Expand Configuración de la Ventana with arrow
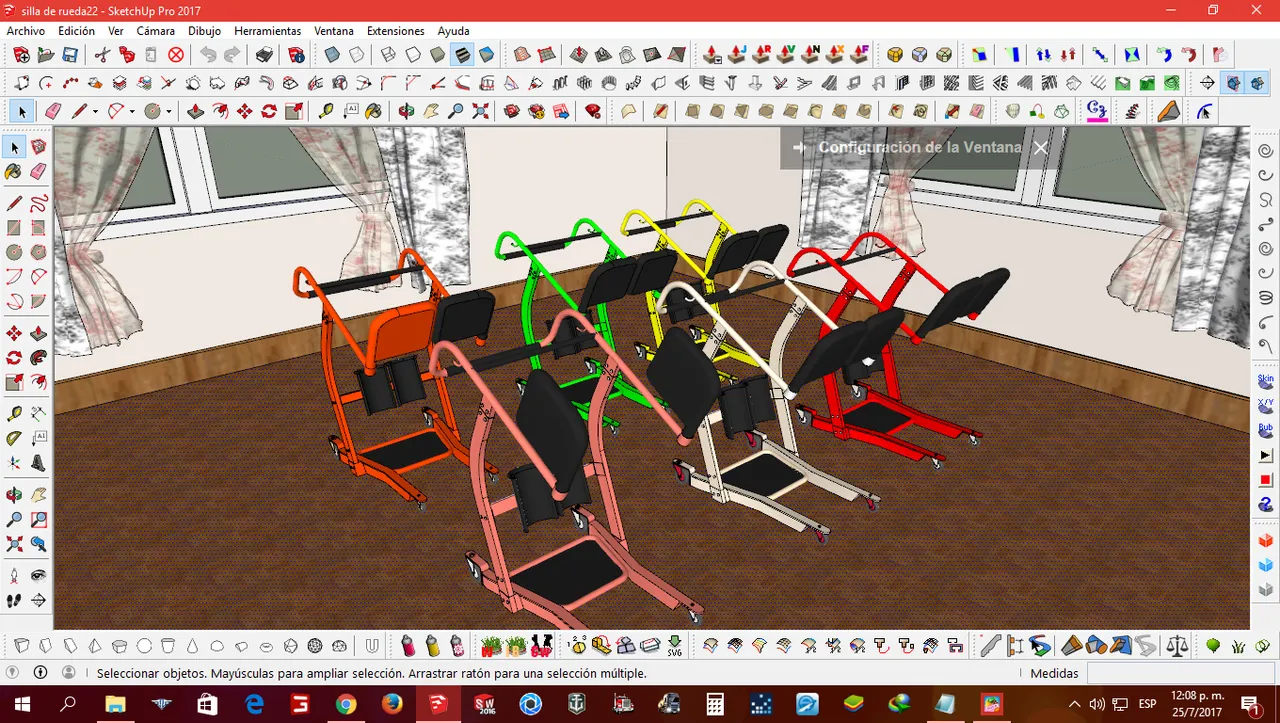1280x723 pixels. (798, 148)
